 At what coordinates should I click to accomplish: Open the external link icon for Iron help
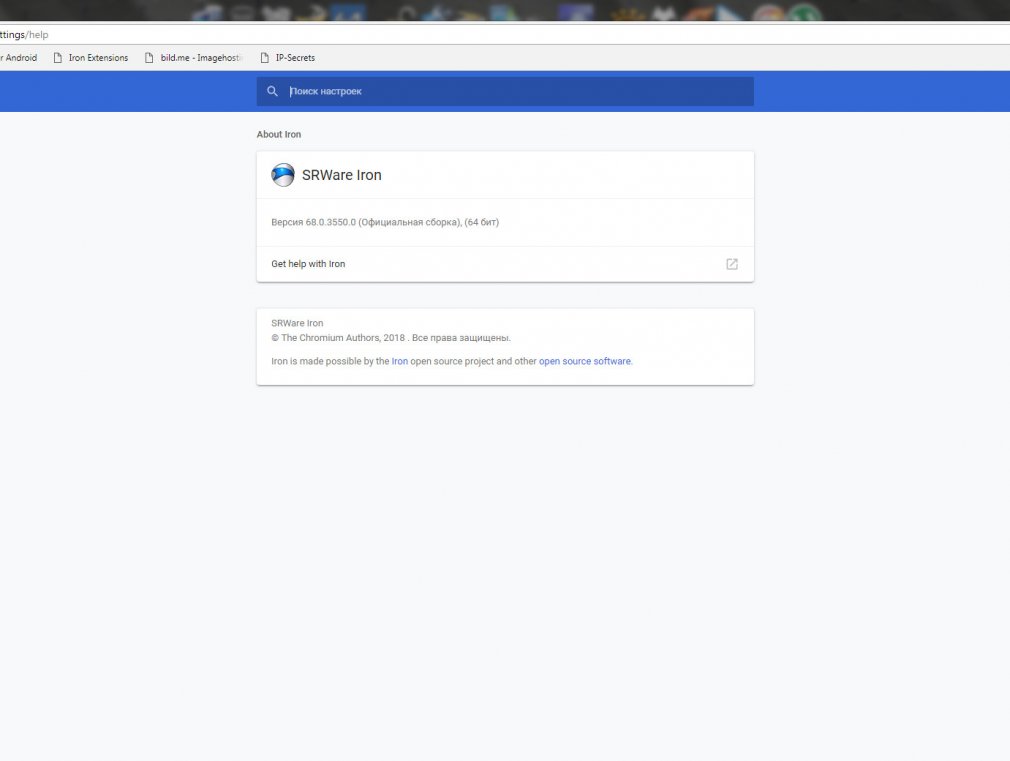point(732,264)
